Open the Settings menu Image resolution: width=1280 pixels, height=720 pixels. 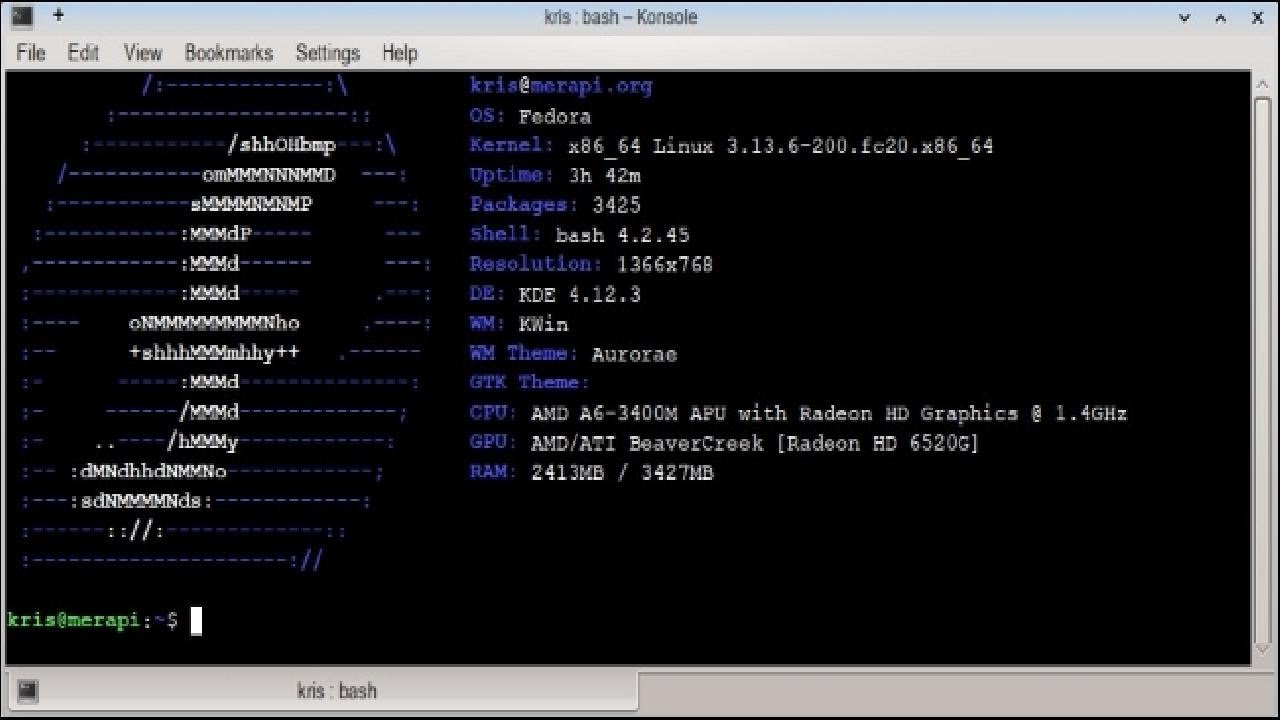[328, 53]
